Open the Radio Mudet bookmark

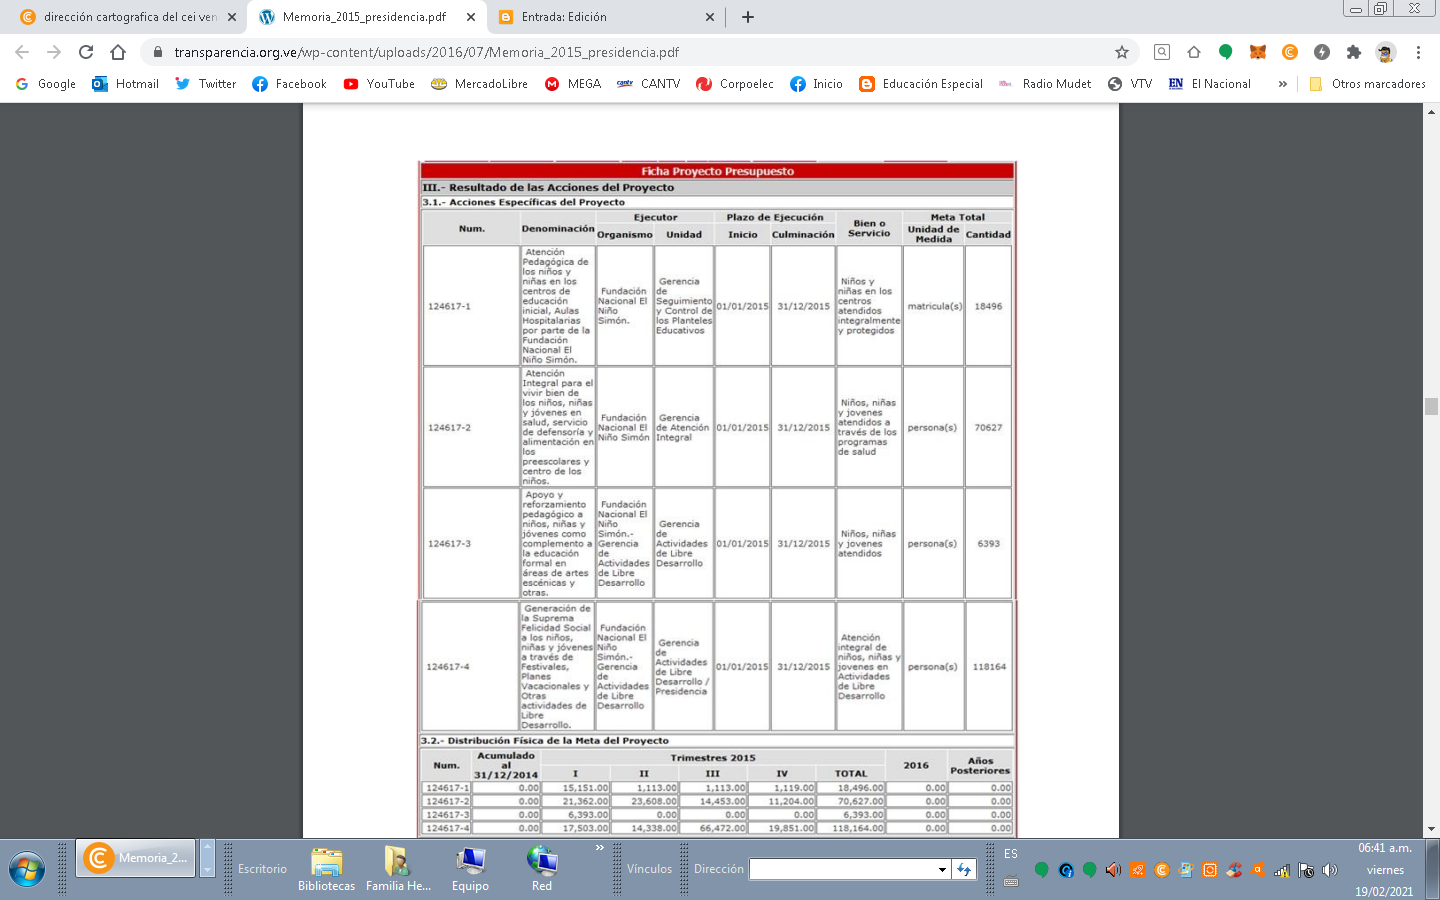[x=1045, y=84]
